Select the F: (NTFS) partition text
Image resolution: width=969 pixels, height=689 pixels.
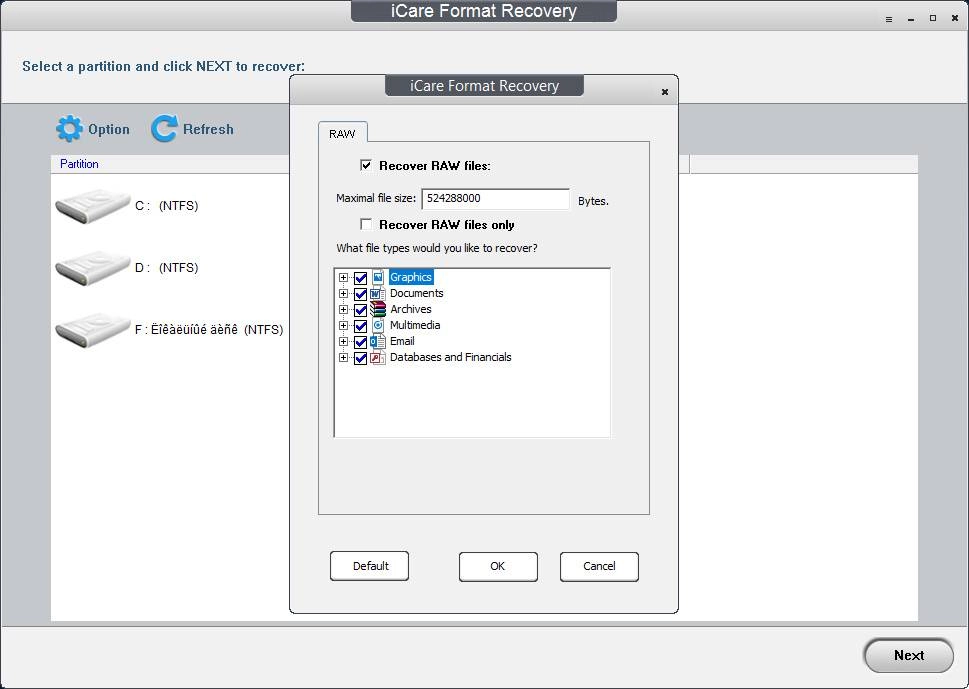click(209, 330)
